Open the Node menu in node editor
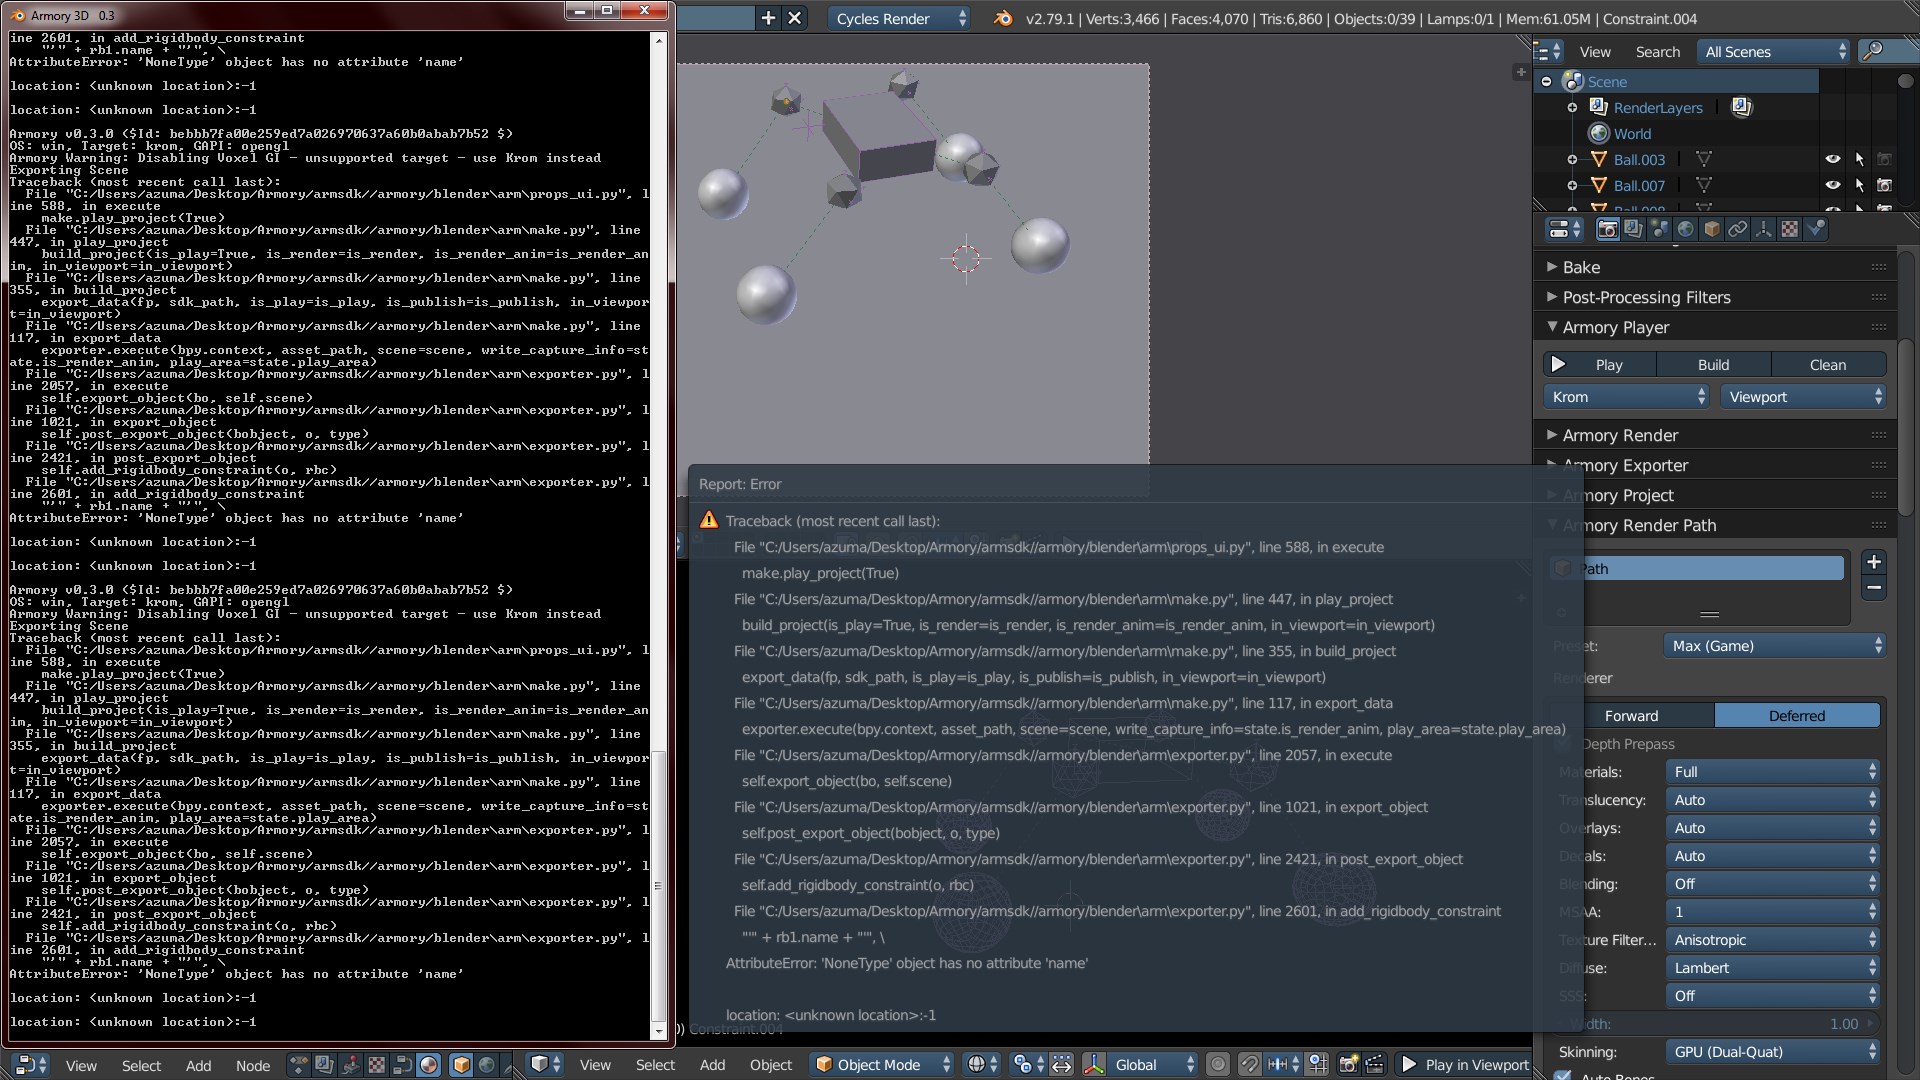Image resolution: width=1920 pixels, height=1080 pixels. click(253, 1065)
